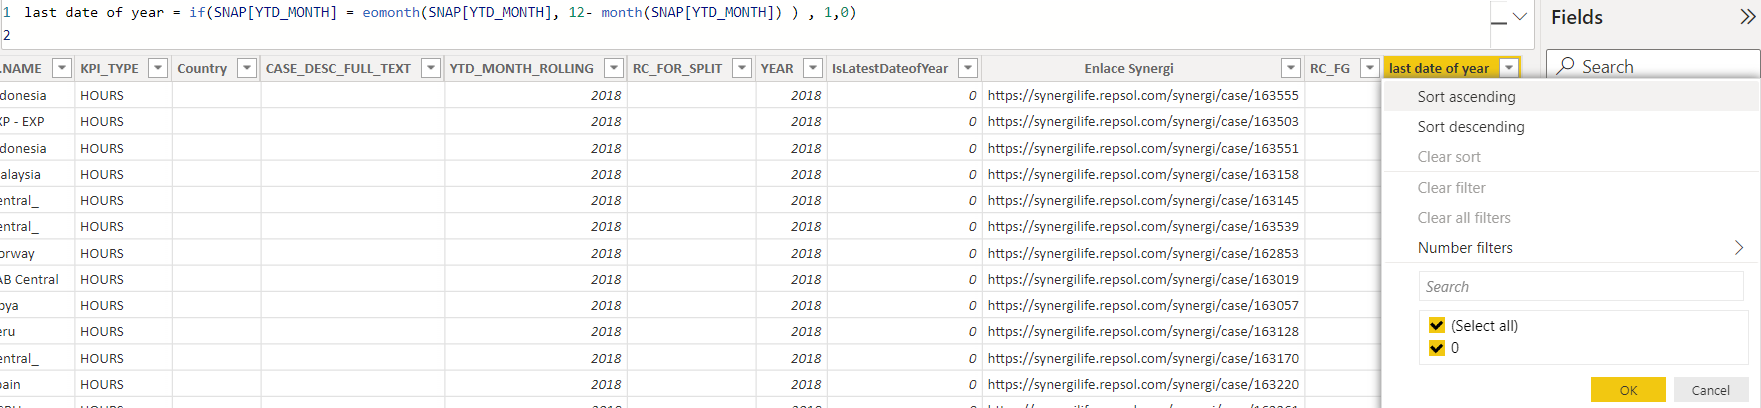Open filter dropdown for RC_FG column
This screenshot has width=1761, height=408.
tap(1370, 68)
